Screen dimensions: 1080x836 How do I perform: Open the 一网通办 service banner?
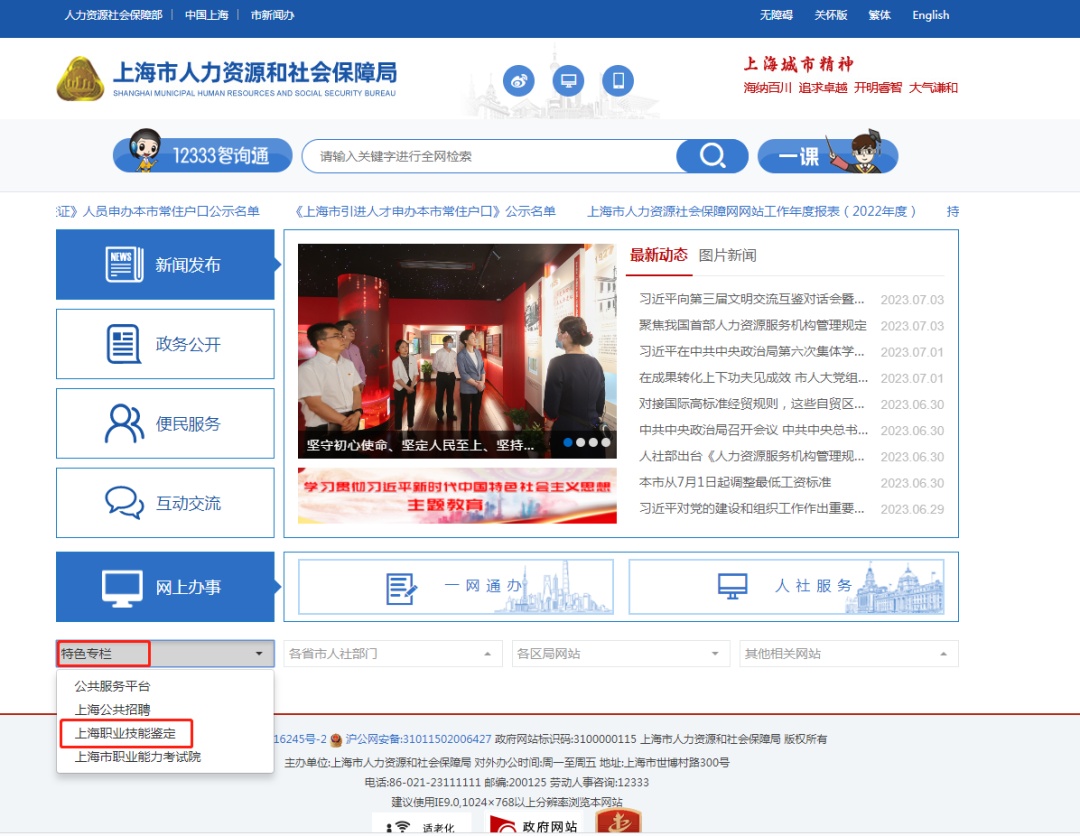[x=456, y=586]
